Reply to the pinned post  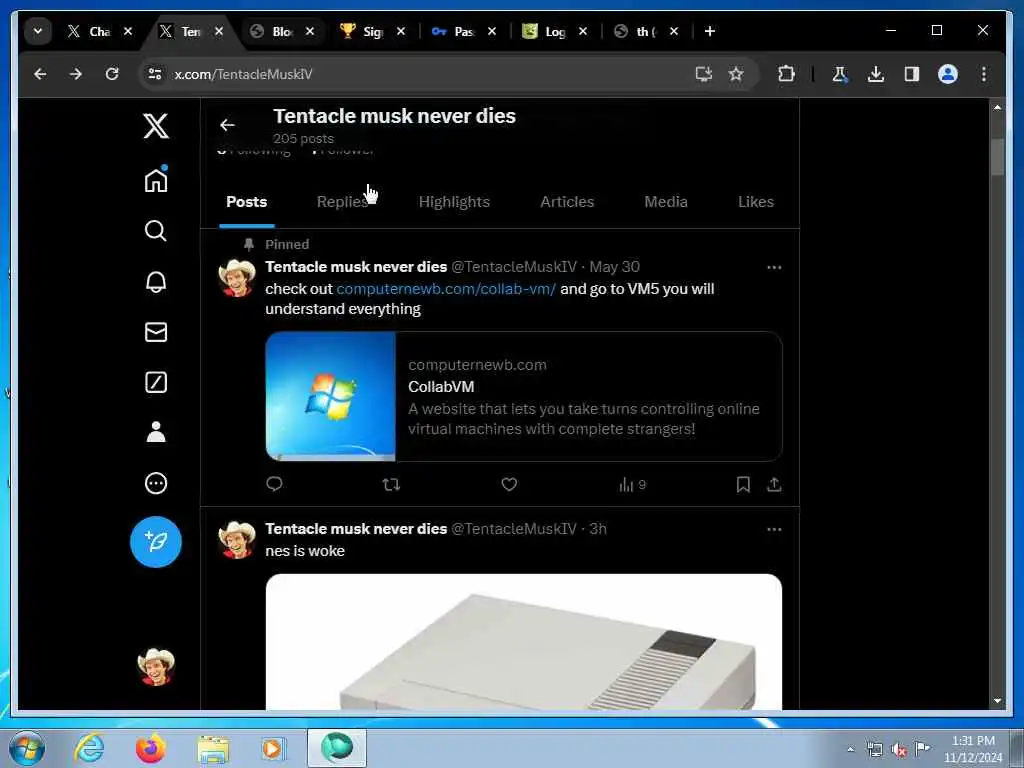[x=274, y=484]
